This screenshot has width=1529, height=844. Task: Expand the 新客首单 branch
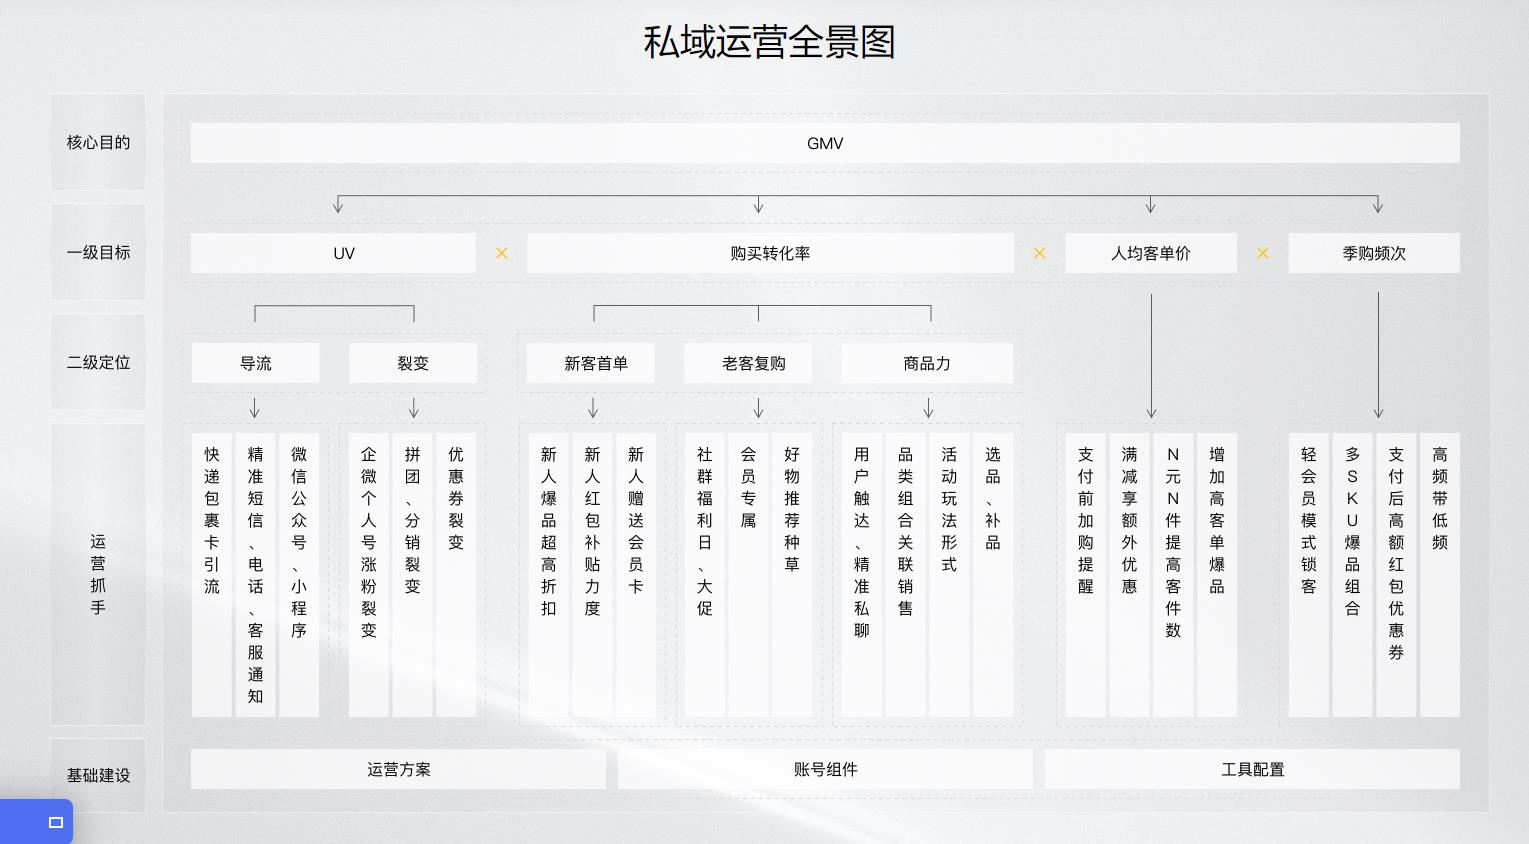(591, 363)
